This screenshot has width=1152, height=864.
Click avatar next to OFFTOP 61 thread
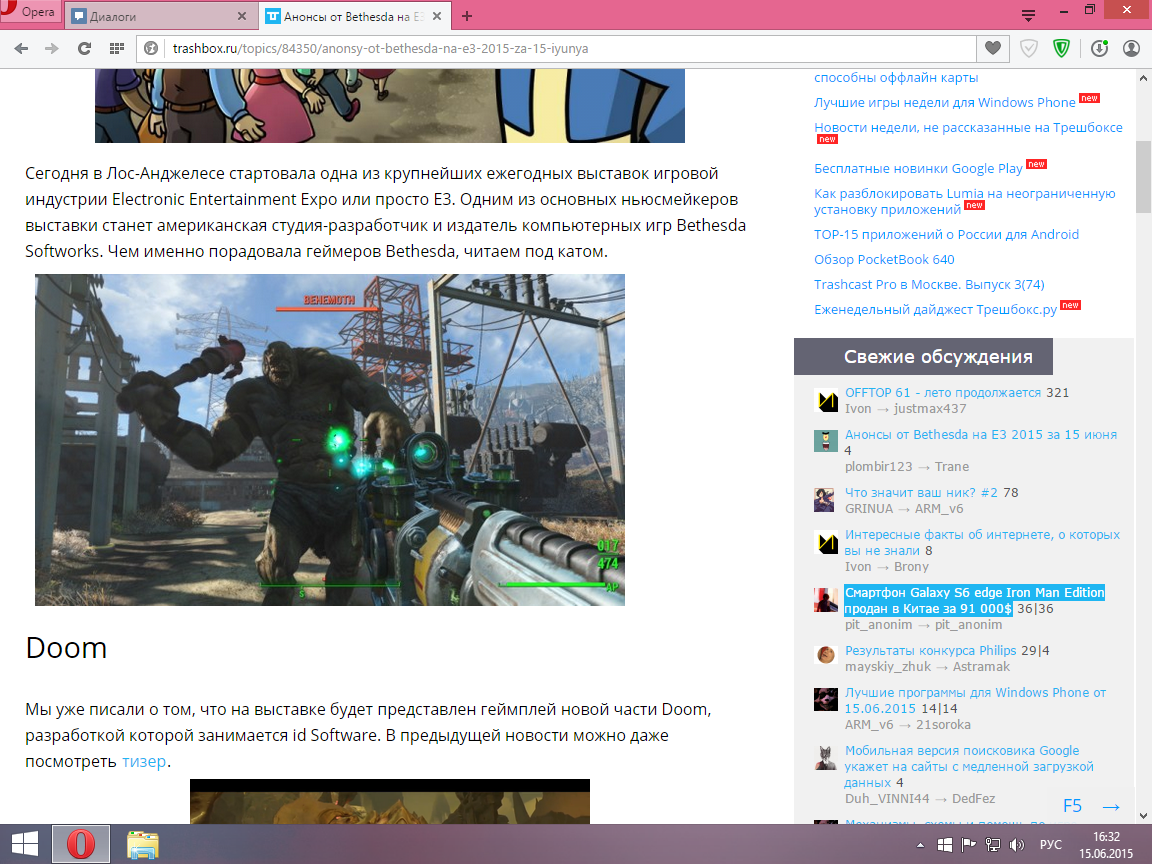coord(827,400)
